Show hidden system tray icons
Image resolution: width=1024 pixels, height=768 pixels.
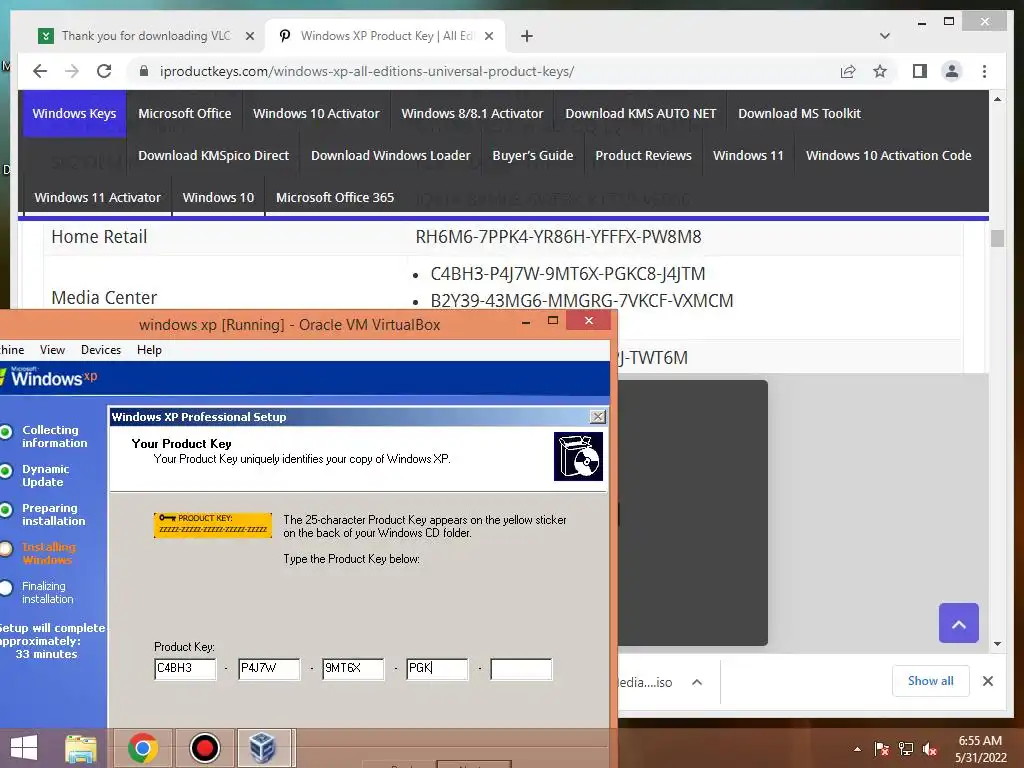857,749
